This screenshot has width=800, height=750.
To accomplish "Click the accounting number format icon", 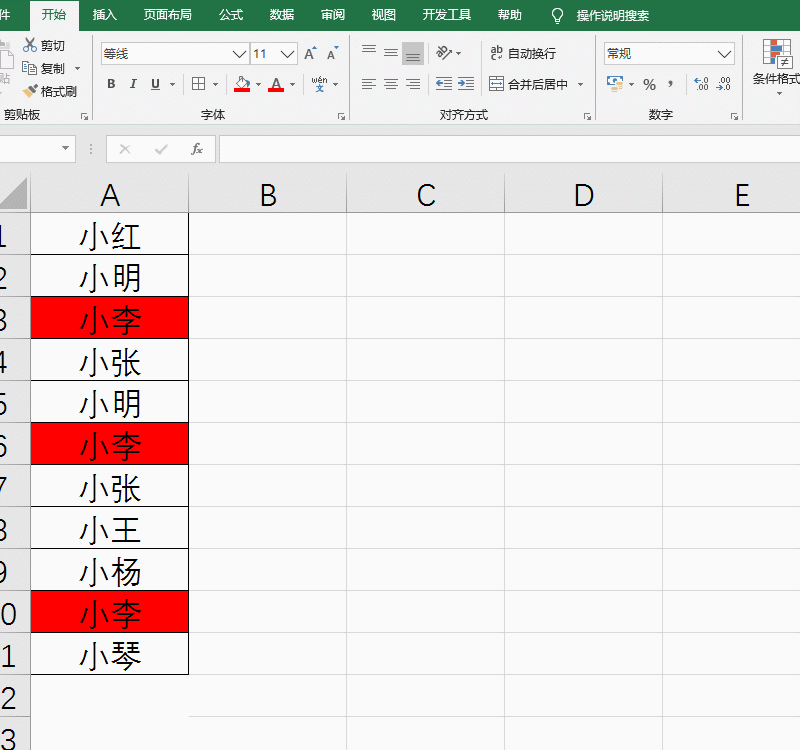I will coord(615,84).
